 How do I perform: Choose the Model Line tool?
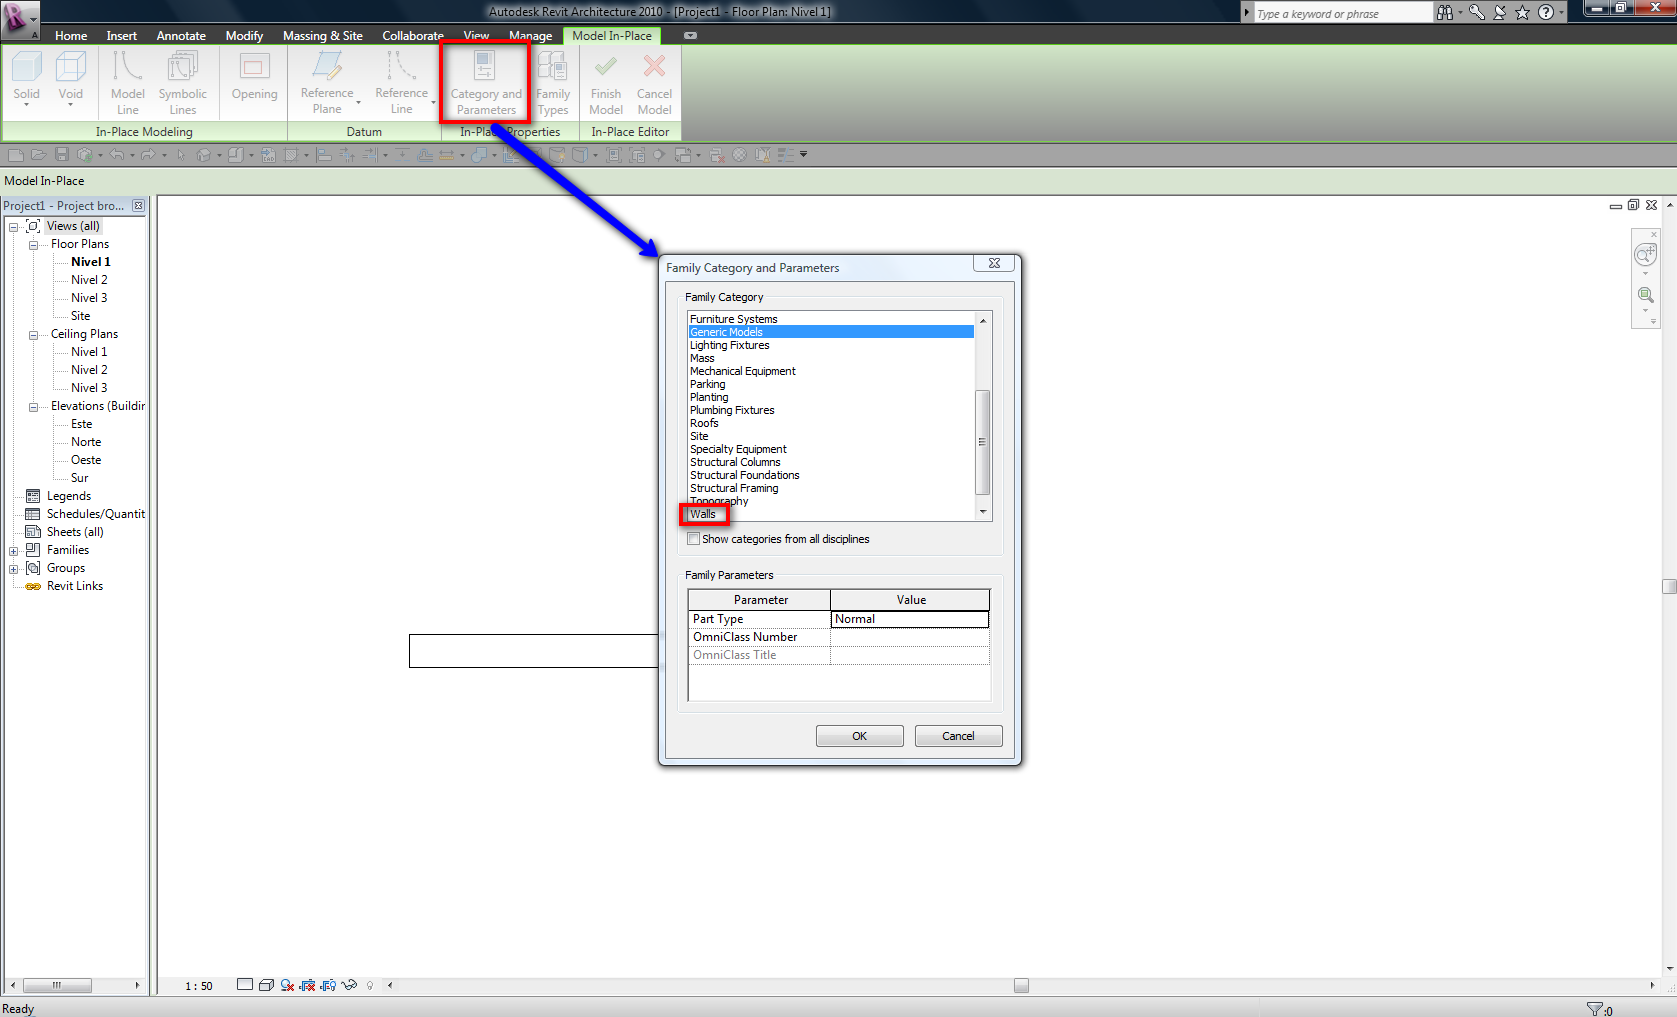point(128,83)
